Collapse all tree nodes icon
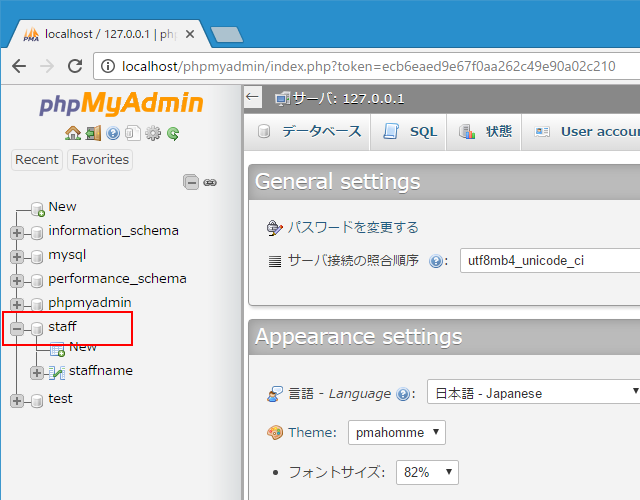Image resolution: width=640 pixels, height=500 pixels. pyautogui.click(x=191, y=182)
